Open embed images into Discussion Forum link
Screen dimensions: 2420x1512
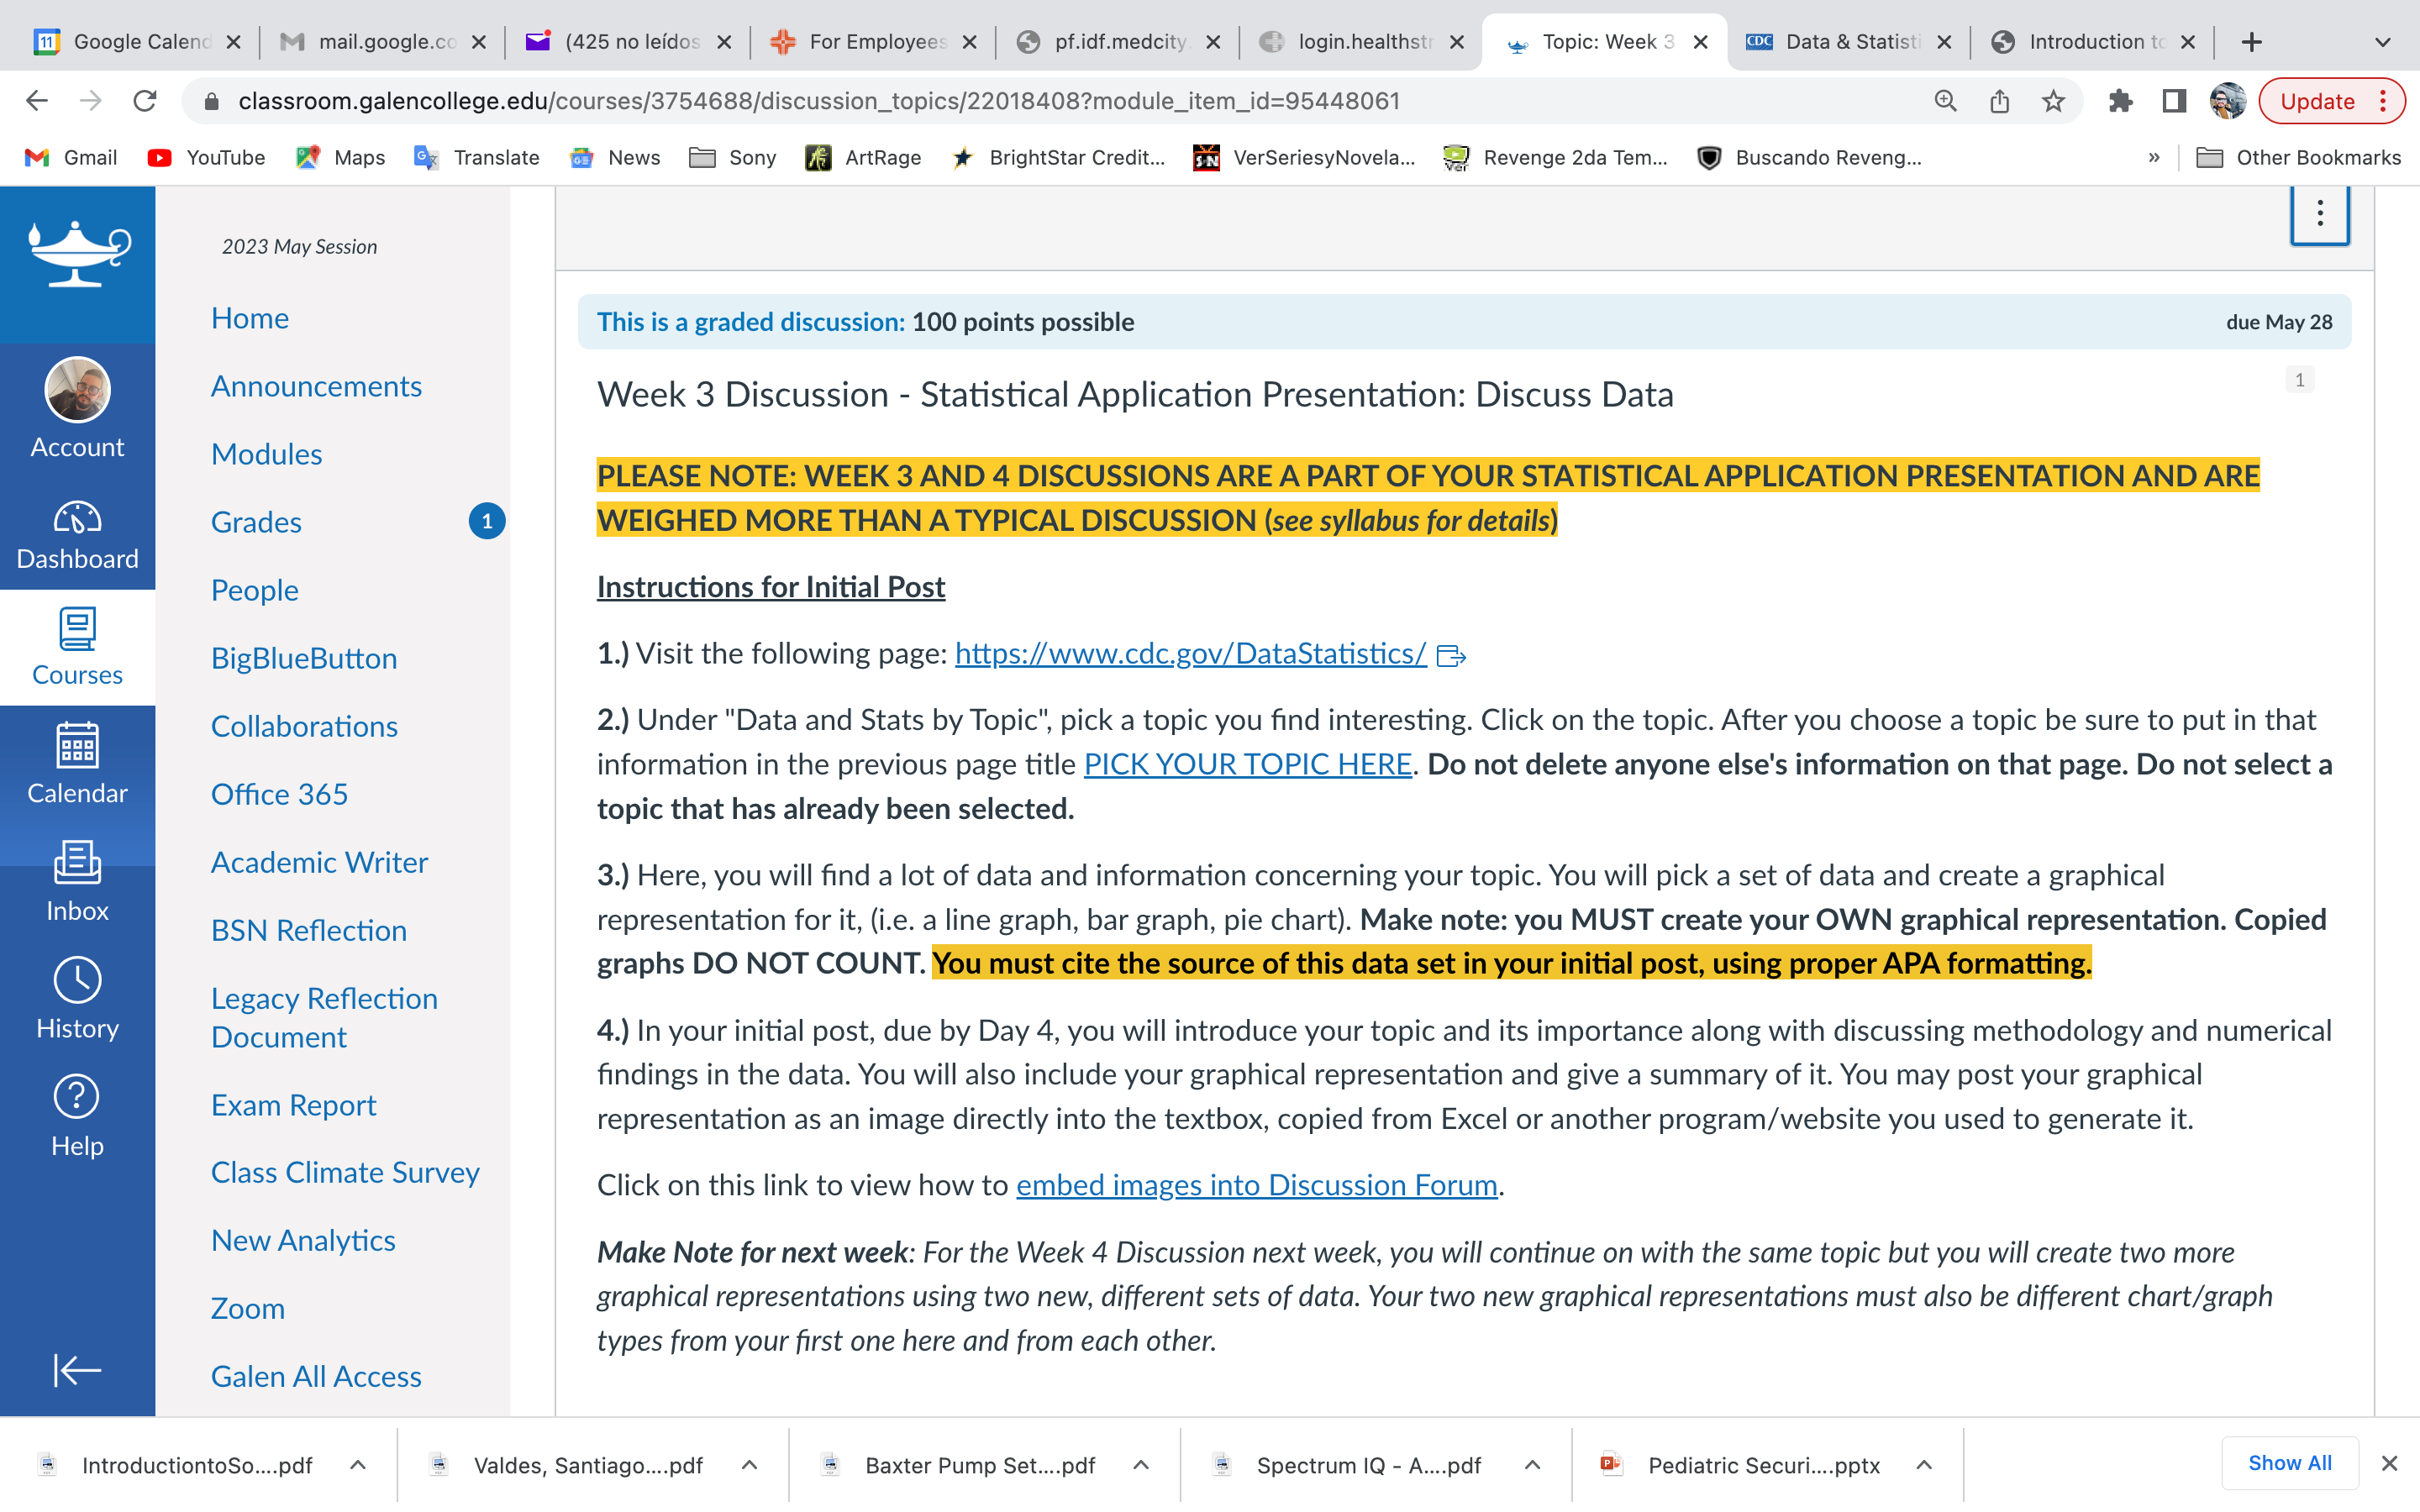coord(1256,1185)
